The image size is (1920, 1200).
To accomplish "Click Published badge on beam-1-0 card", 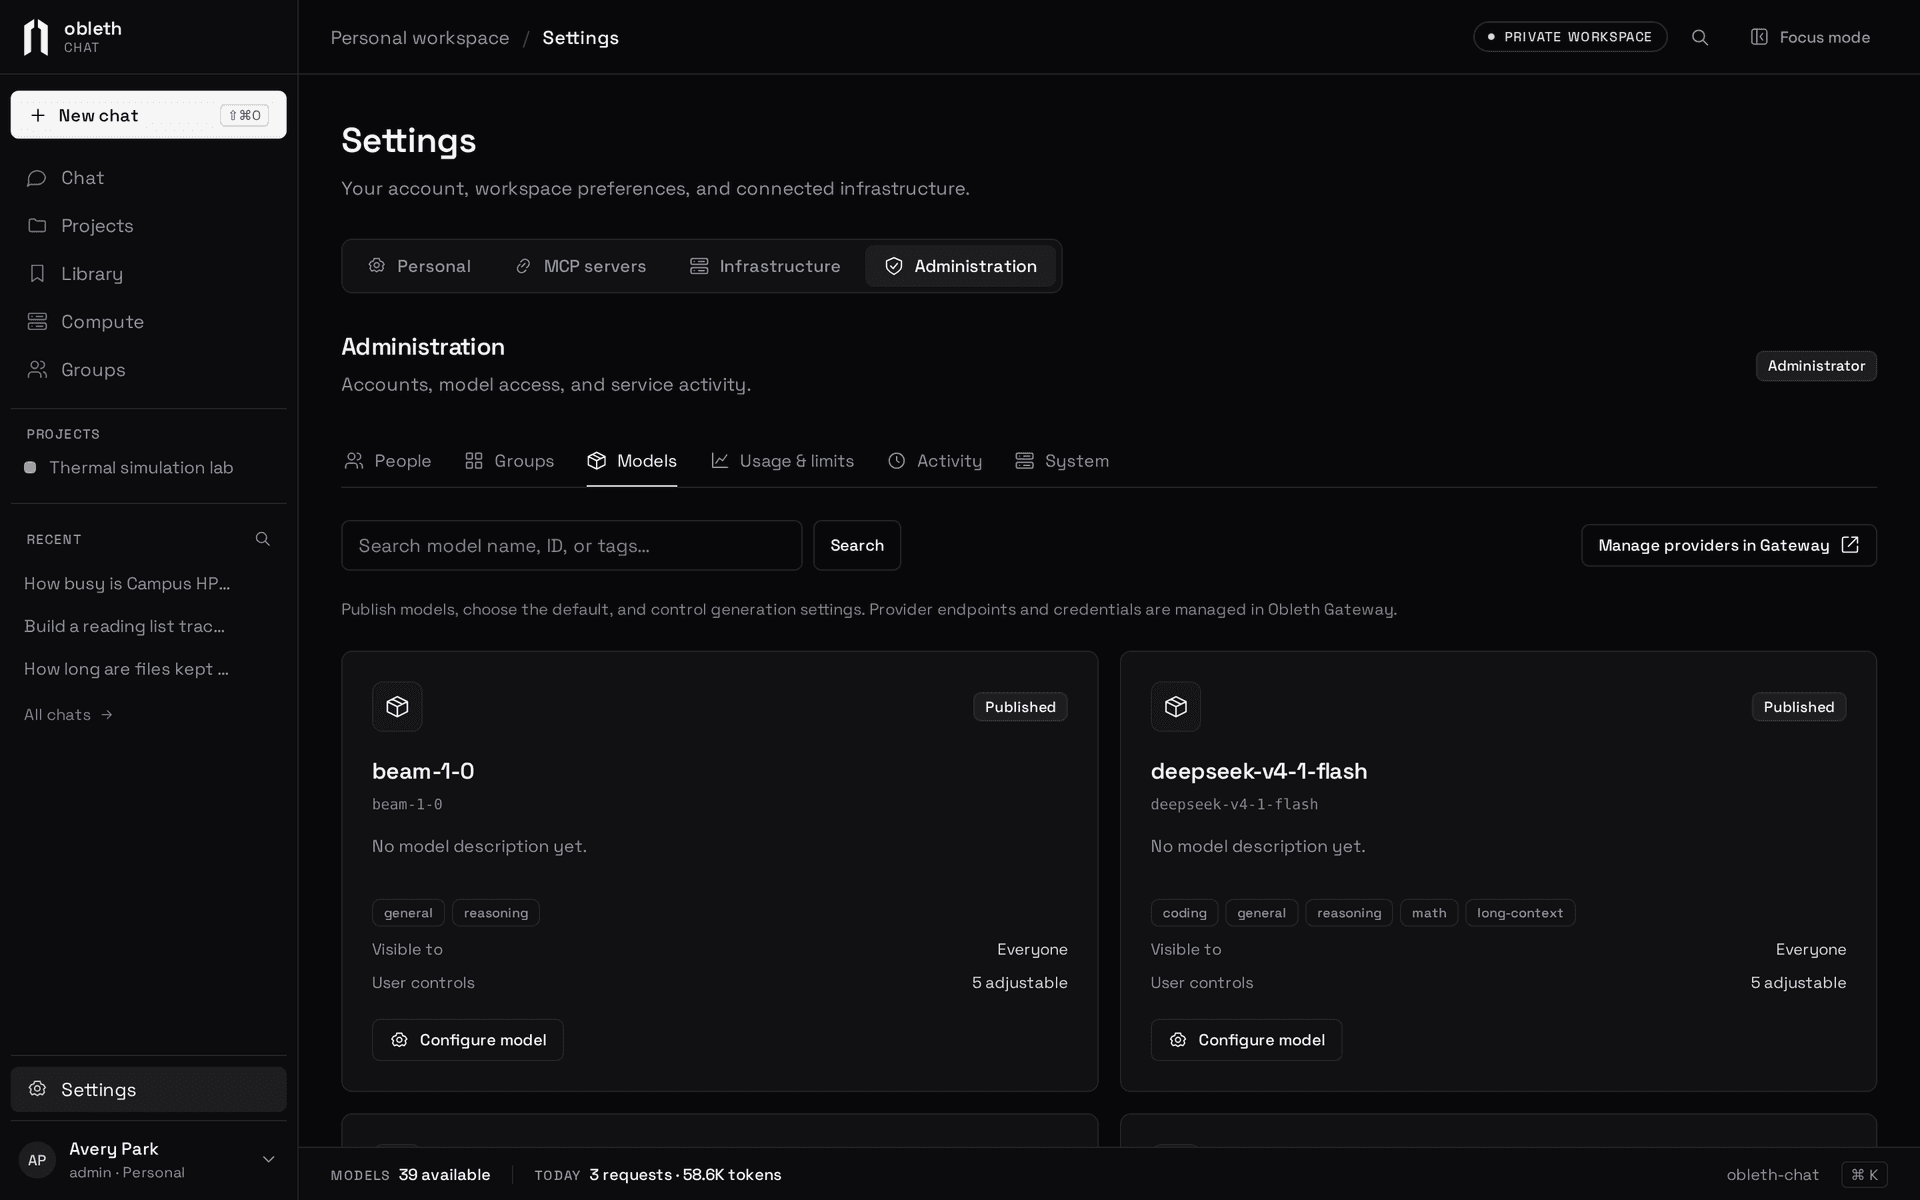I will [1020, 707].
